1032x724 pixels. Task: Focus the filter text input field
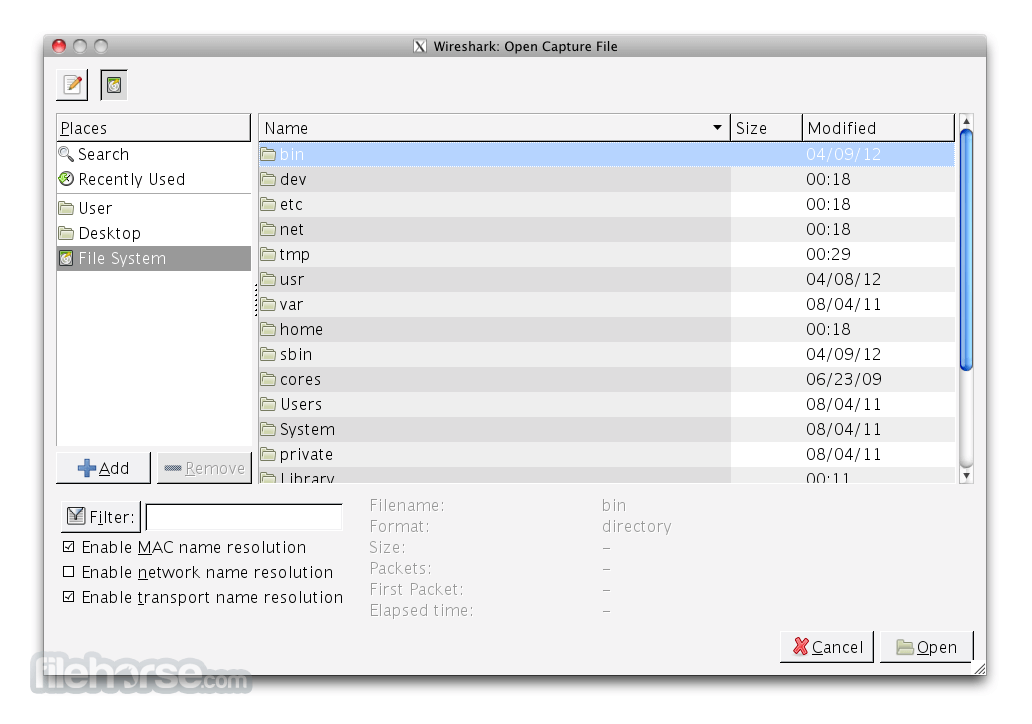244,517
